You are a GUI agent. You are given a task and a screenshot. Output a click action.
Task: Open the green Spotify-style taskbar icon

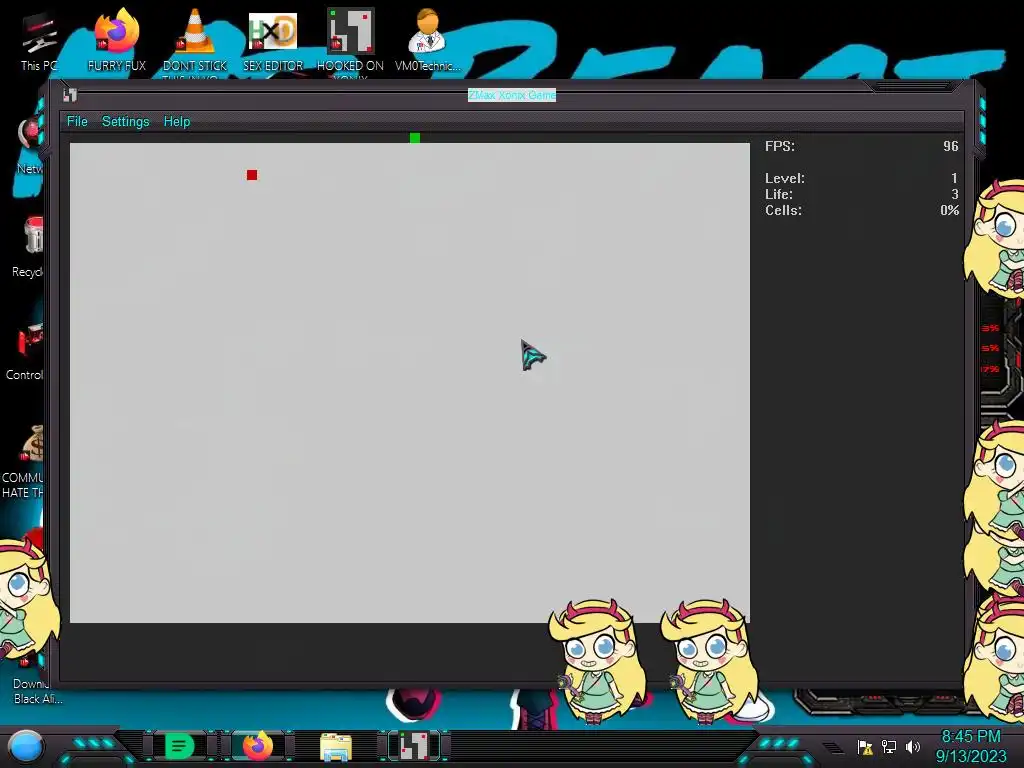[x=179, y=746]
